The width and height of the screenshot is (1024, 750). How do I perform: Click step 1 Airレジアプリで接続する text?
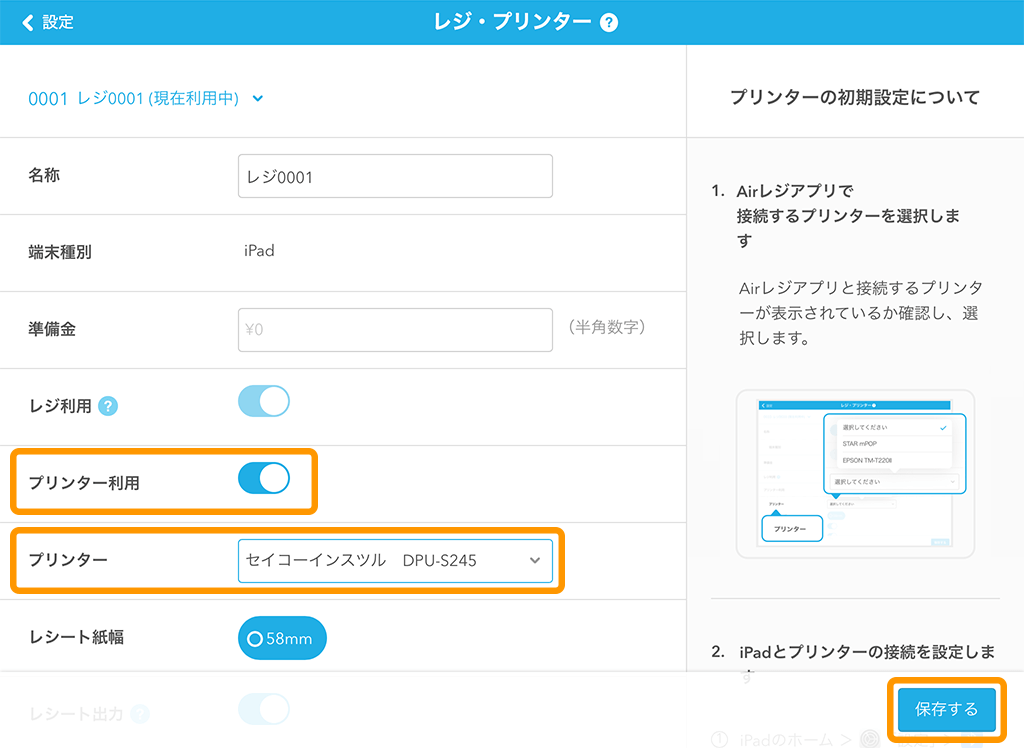coord(848,216)
